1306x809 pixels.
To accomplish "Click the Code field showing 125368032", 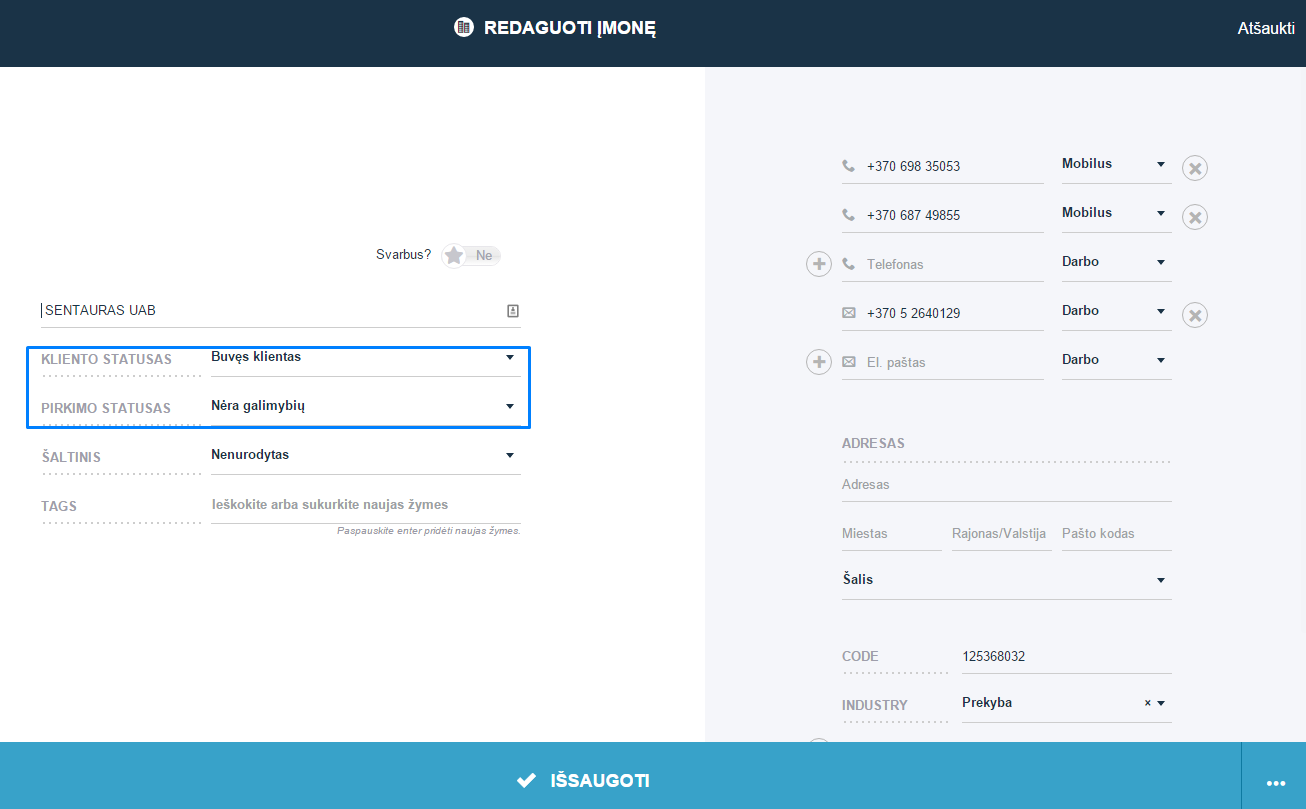I will pyautogui.click(x=1066, y=657).
